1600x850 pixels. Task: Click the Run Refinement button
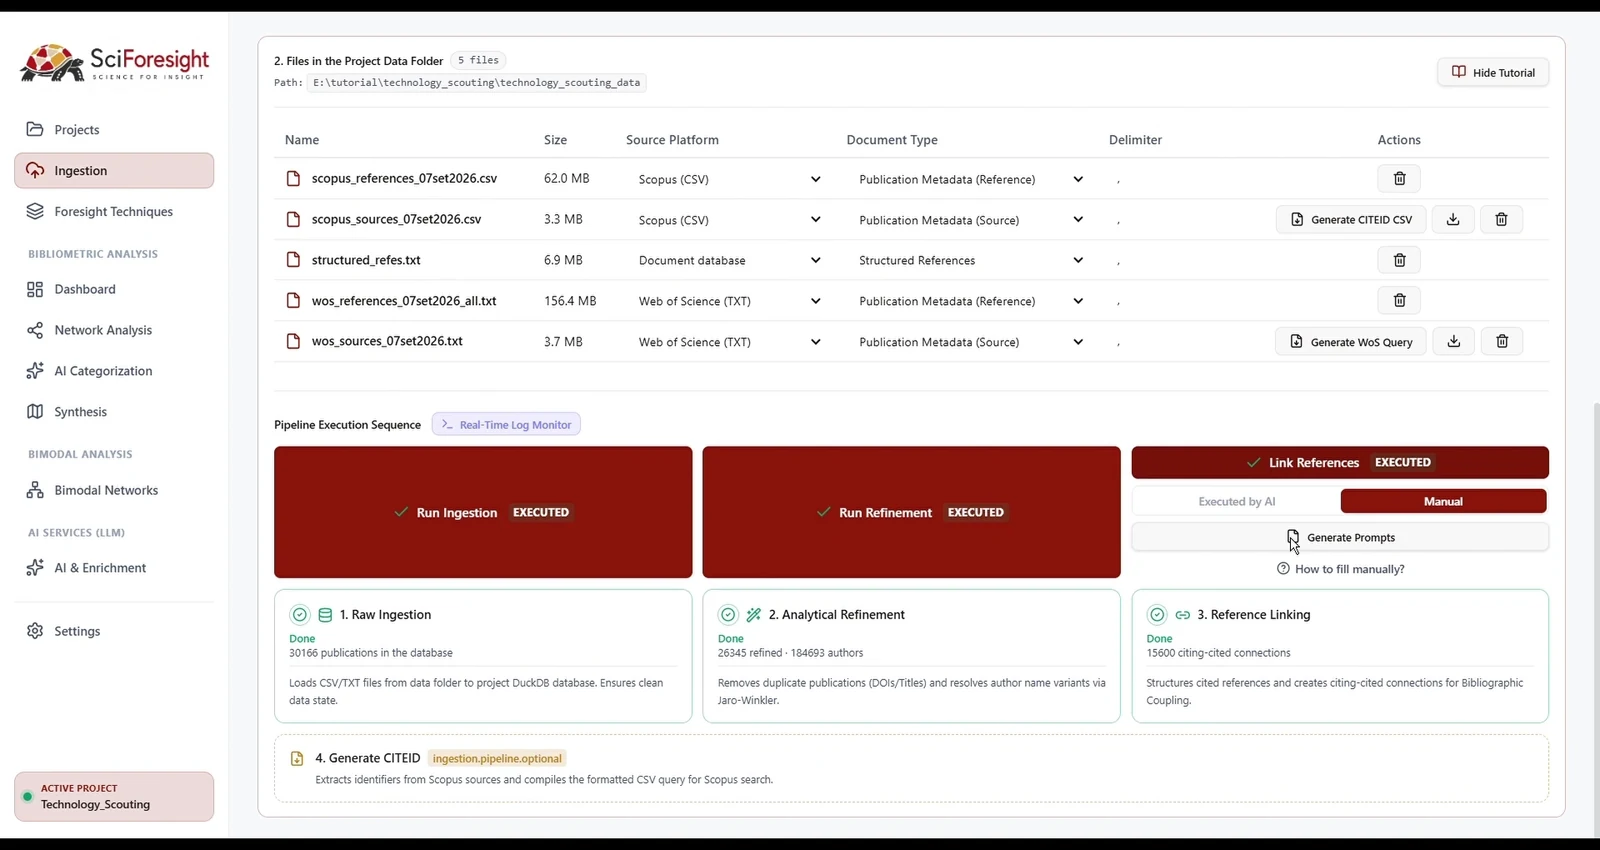click(911, 512)
